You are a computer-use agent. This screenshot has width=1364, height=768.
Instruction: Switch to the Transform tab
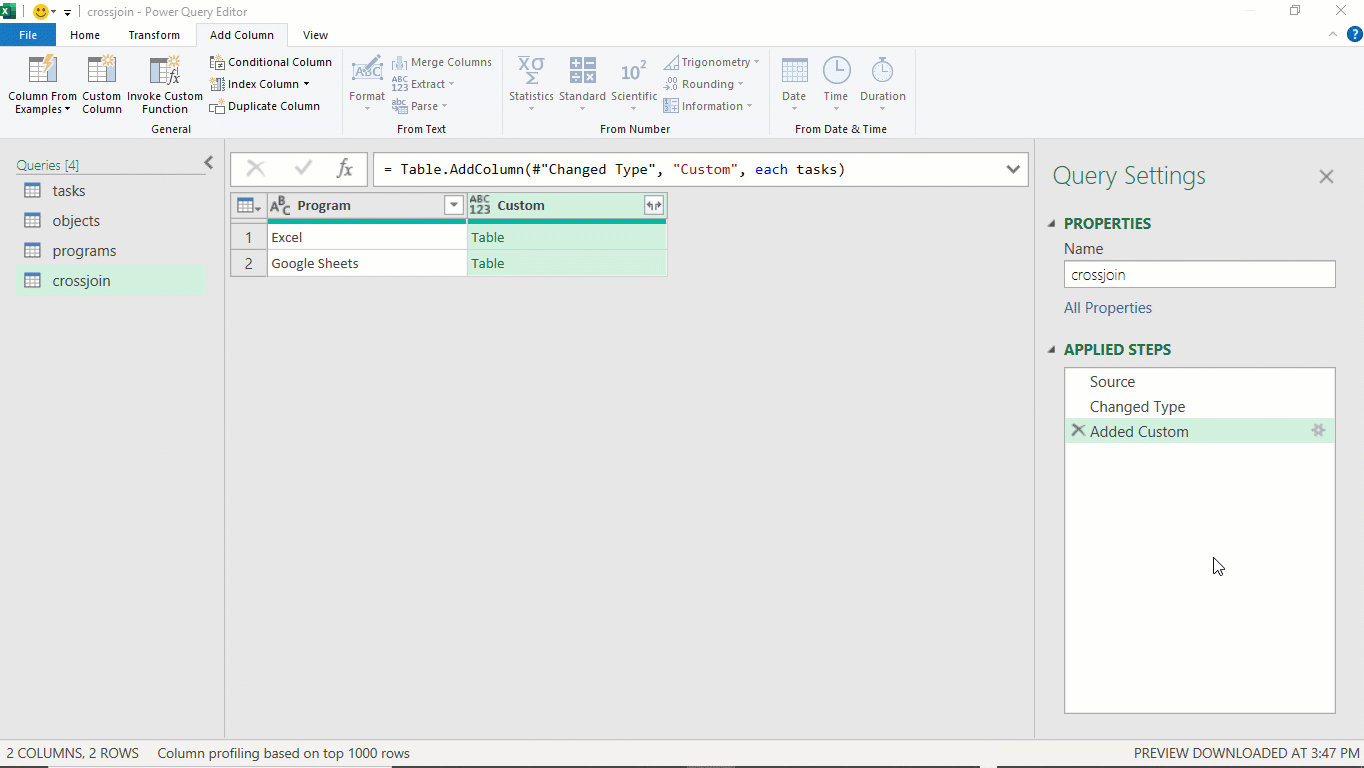click(x=154, y=35)
